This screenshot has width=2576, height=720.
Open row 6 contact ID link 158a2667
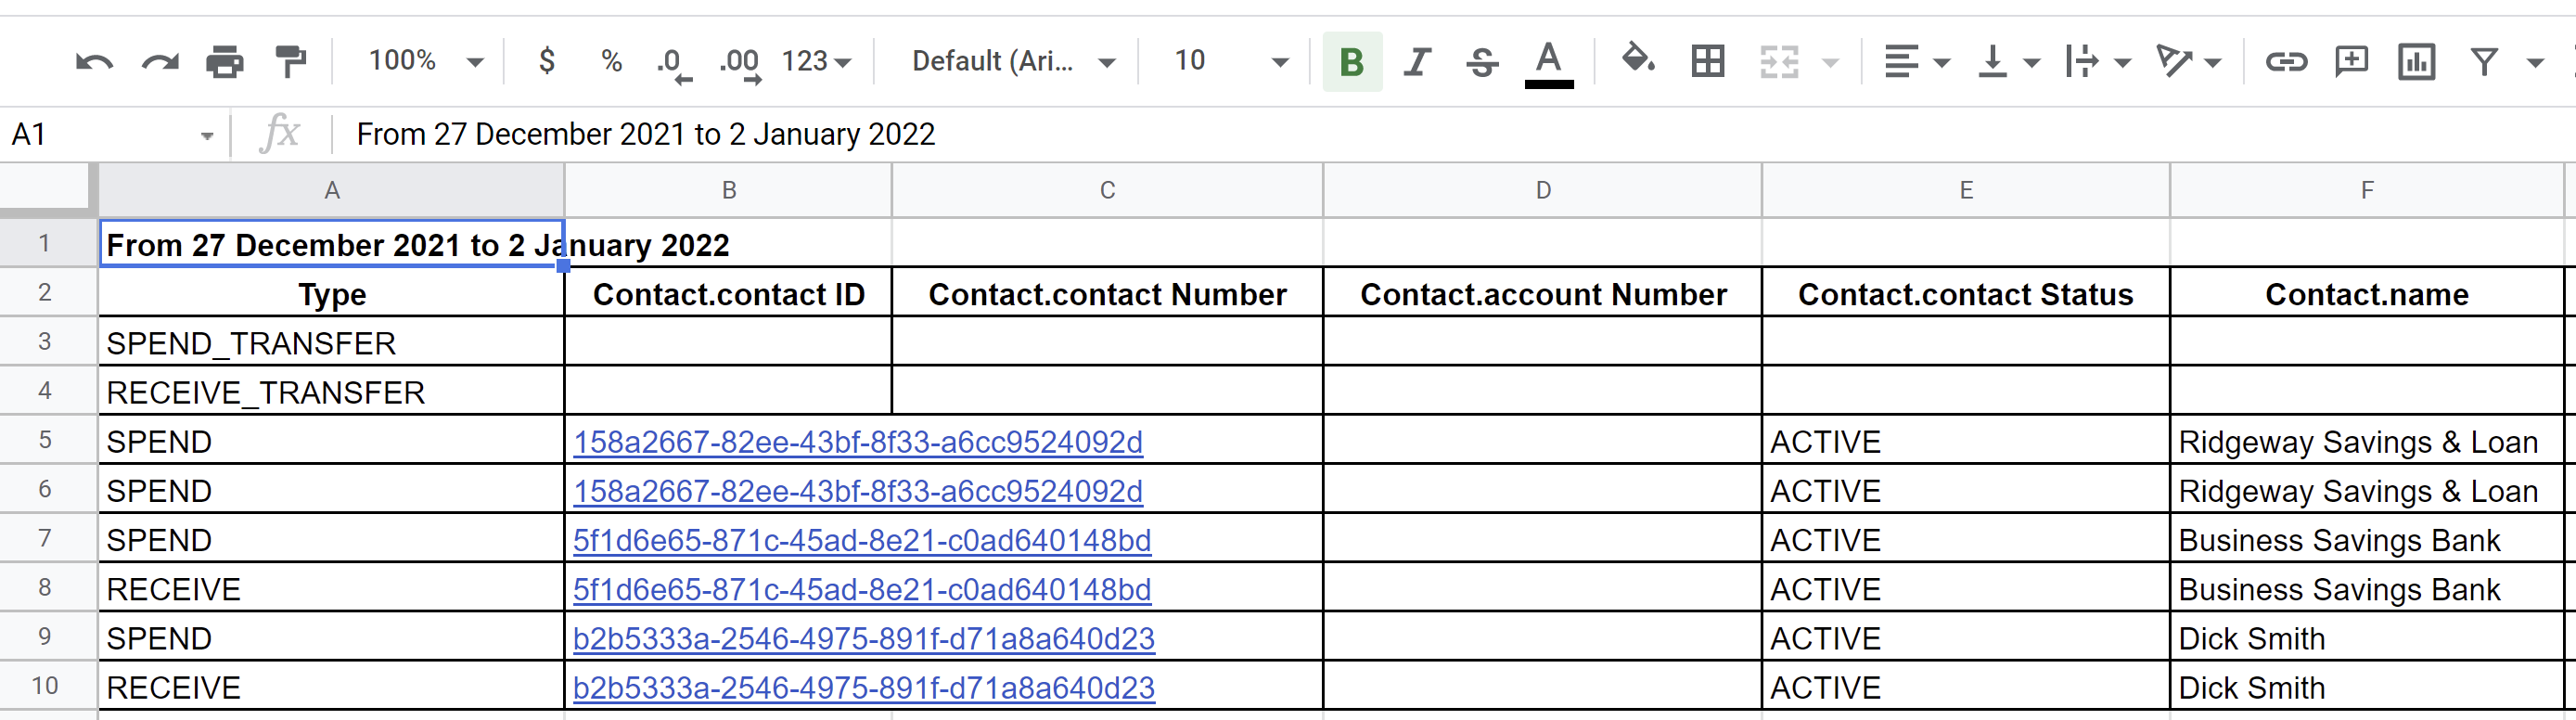point(858,491)
